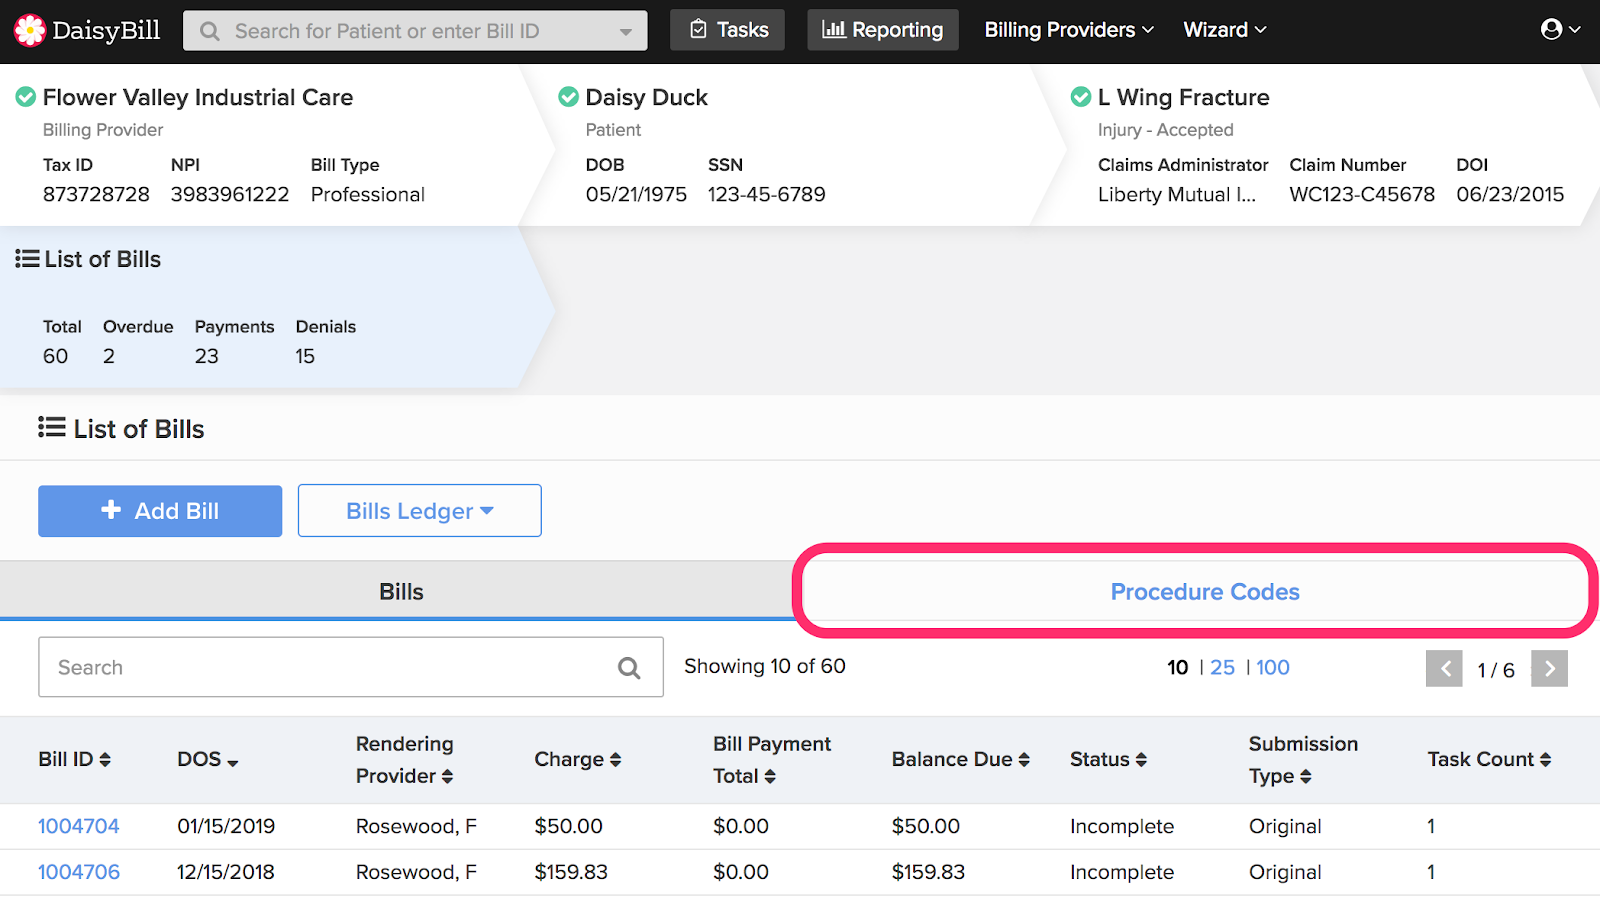Switch to the Procedure Codes tab
1600x905 pixels.
(x=1205, y=592)
